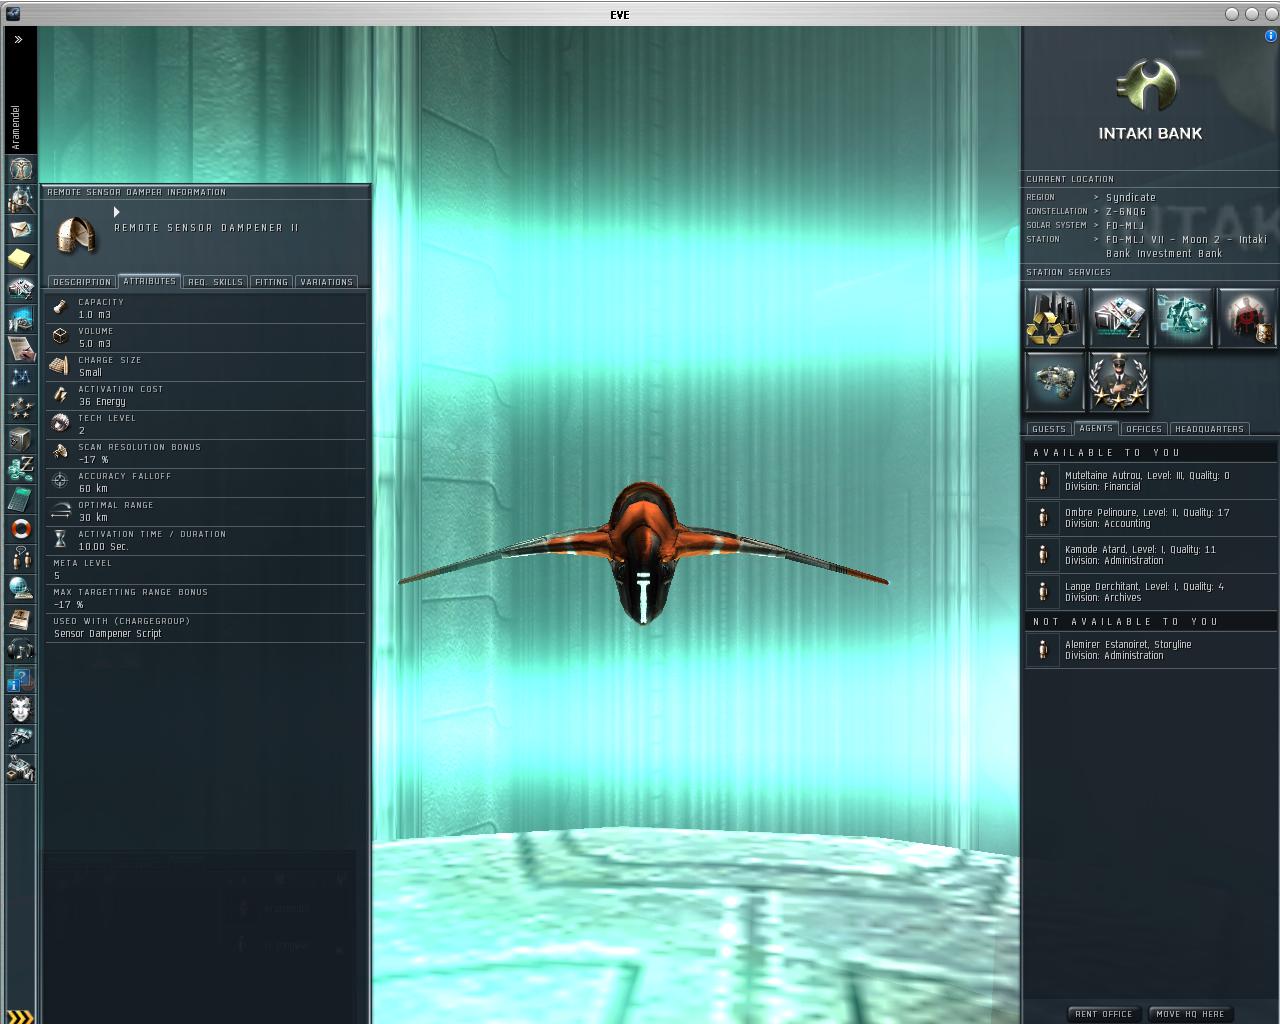This screenshot has height=1024, width=1280.
Task: Open the corporation stars icon
Action: [x=20, y=408]
